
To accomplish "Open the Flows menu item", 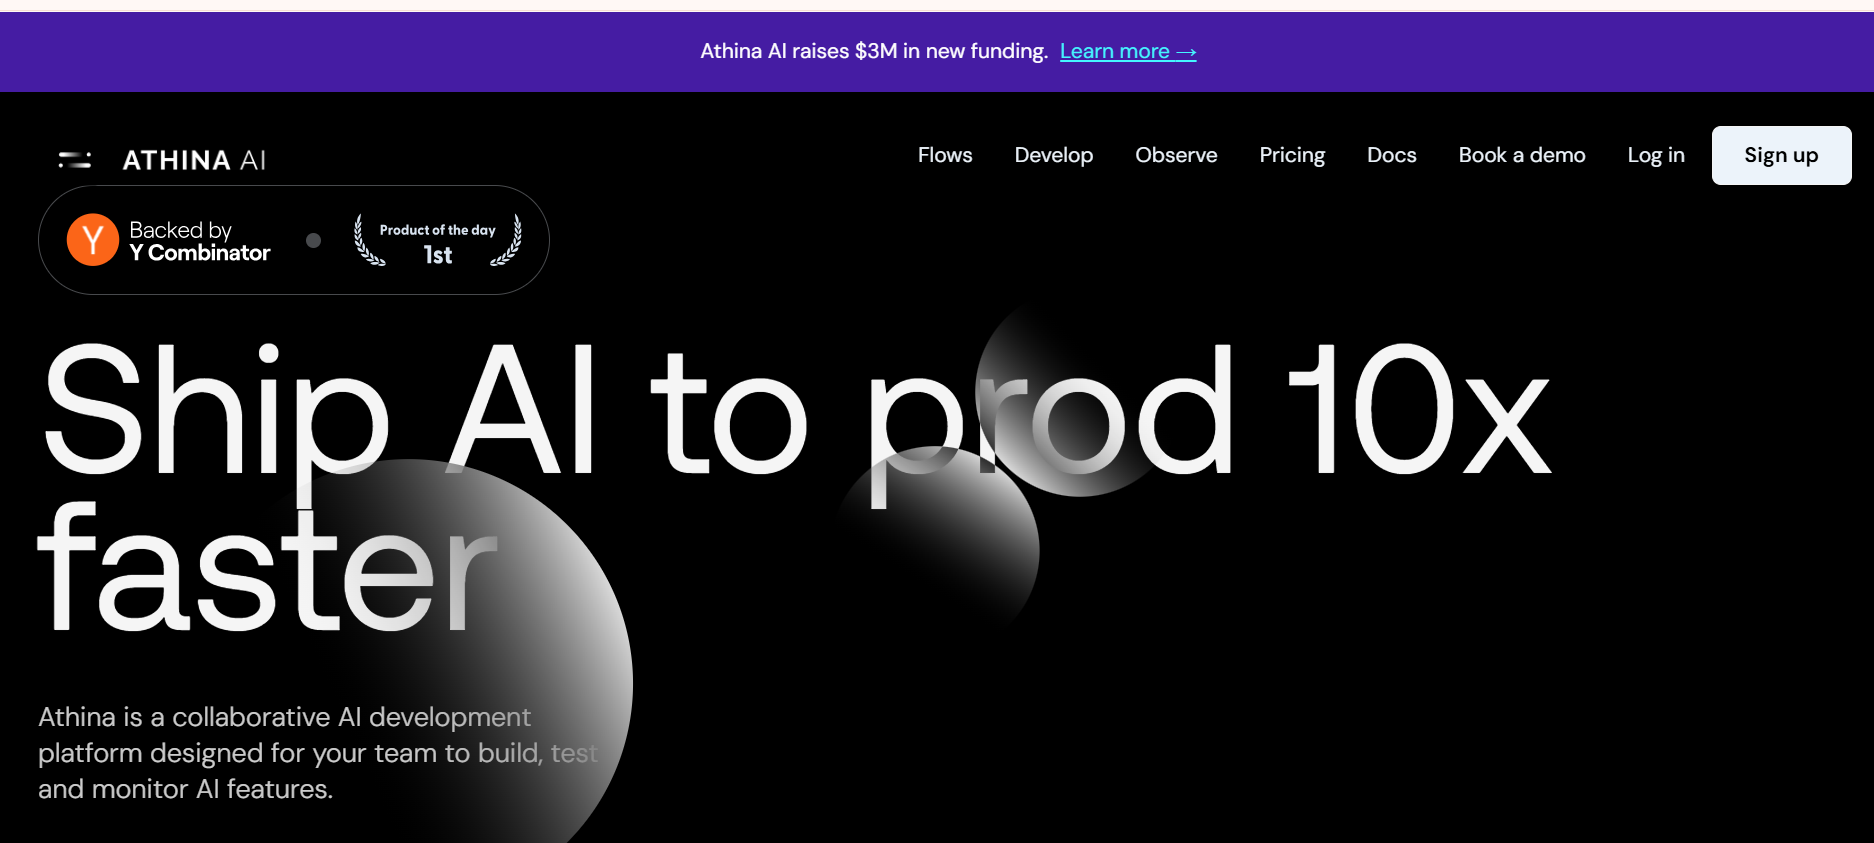I will click(x=945, y=155).
